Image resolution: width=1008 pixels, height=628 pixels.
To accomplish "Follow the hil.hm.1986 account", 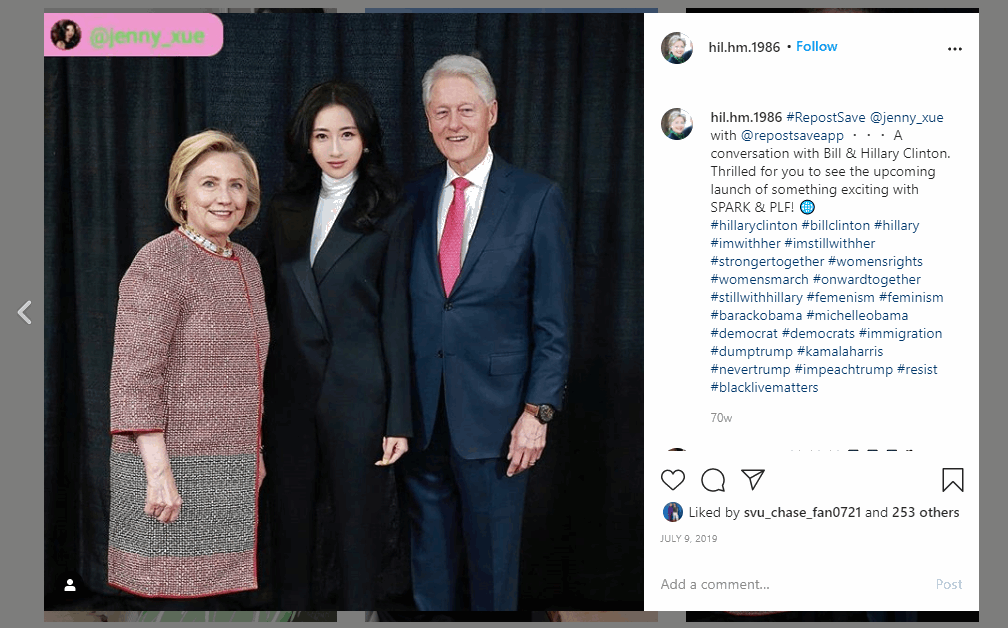I will click(x=816, y=46).
